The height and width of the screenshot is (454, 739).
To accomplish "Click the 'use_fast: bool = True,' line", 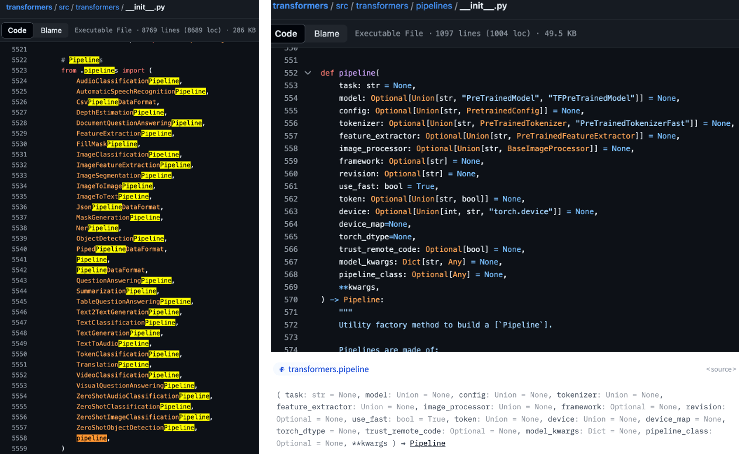I will pos(389,186).
